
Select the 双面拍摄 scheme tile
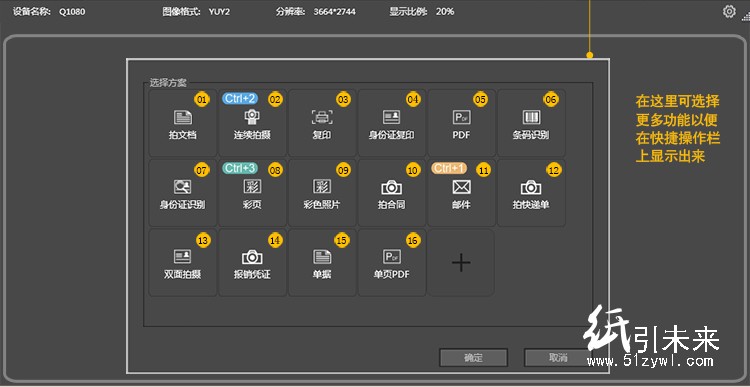click(183, 263)
